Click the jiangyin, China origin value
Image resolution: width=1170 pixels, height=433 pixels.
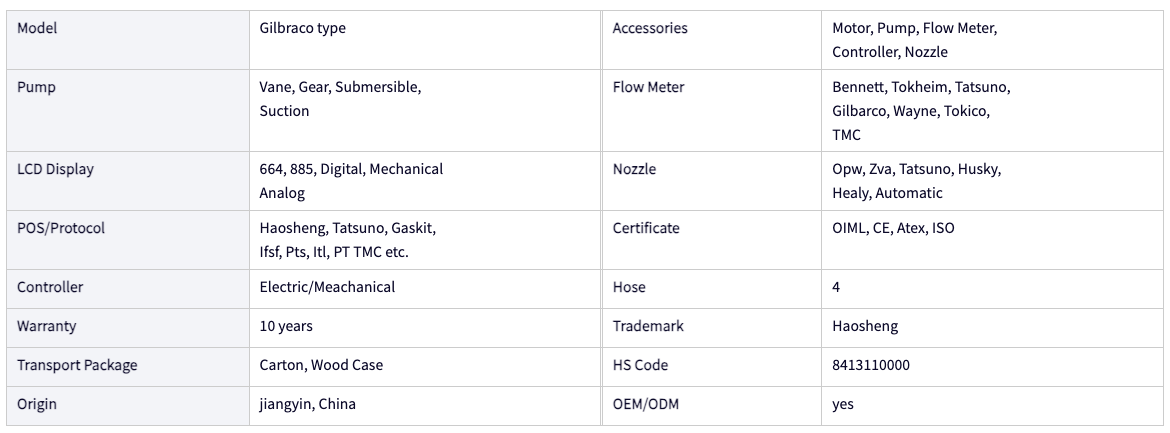click(x=307, y=405)
